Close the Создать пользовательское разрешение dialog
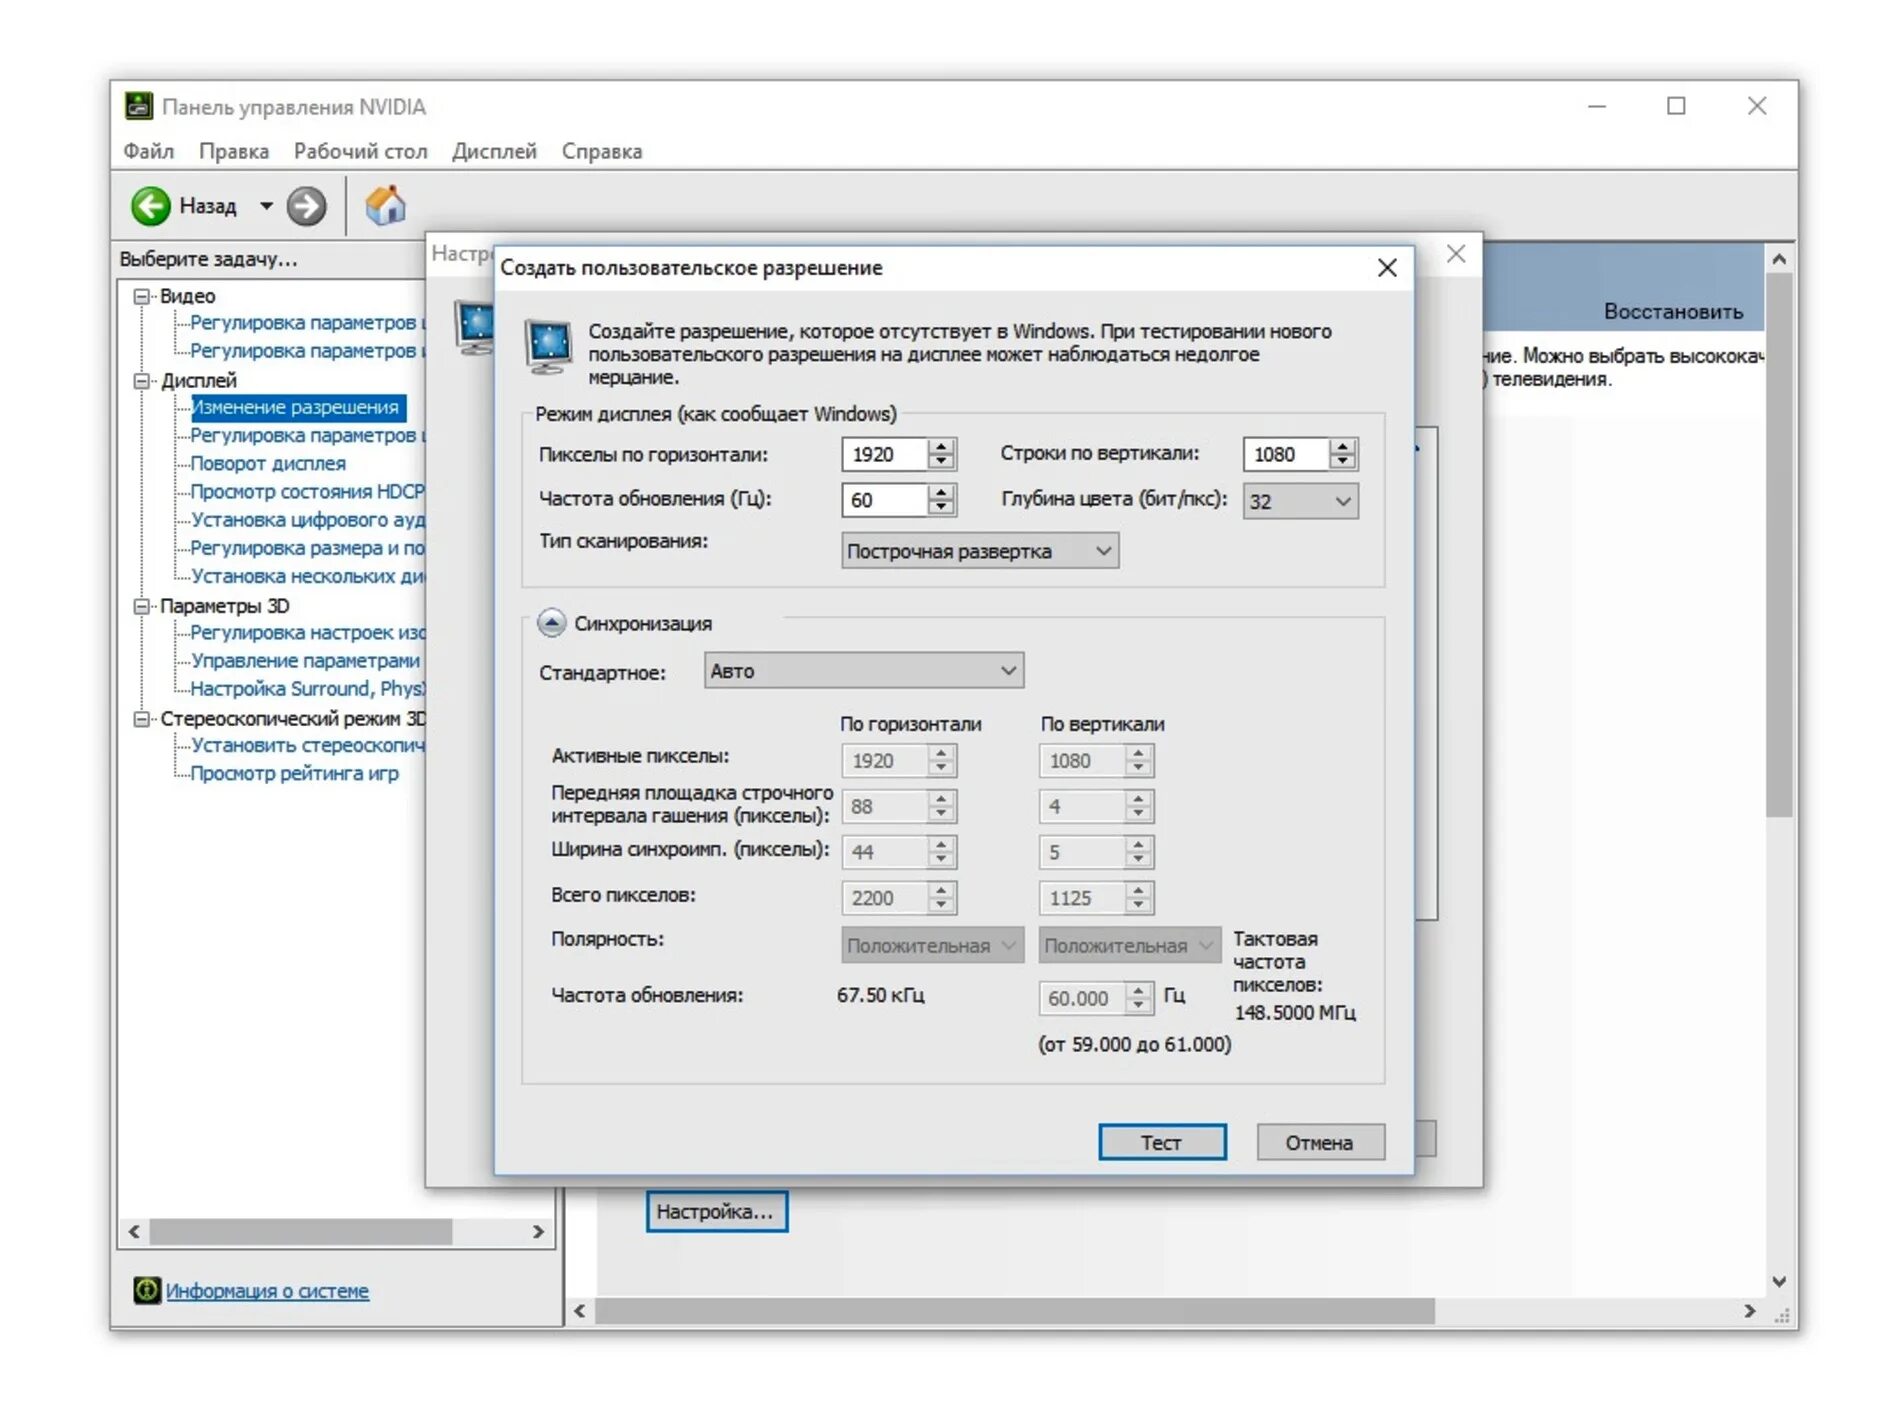The image size is (1900, 1407). (1387, 268)
